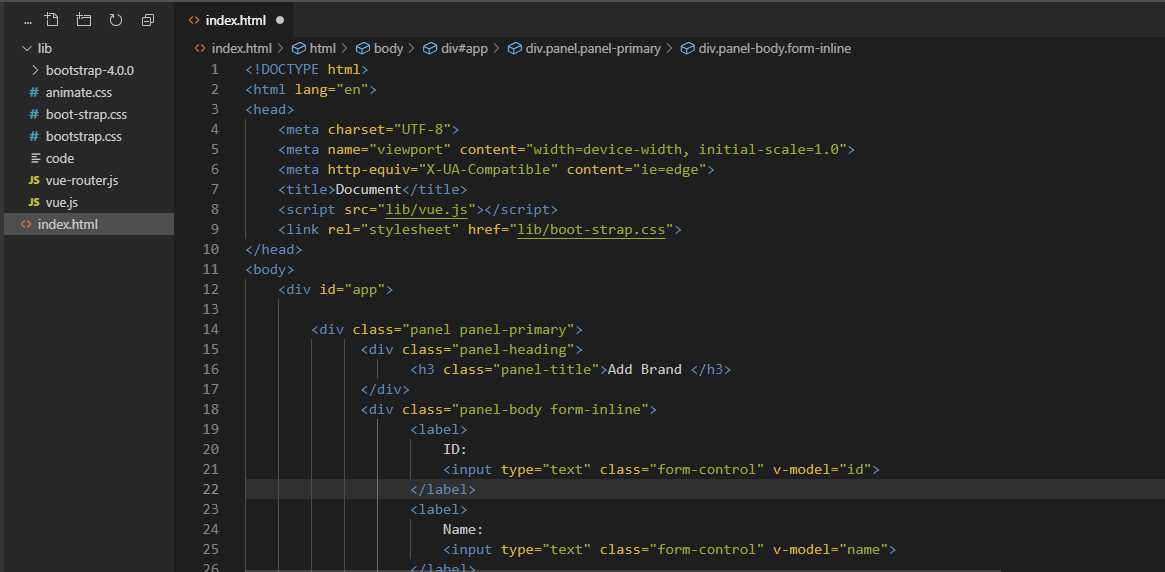Screen dimensions: 1165x572
Task: Click class="panel-heading" on line 15
Action: (488, 349)
